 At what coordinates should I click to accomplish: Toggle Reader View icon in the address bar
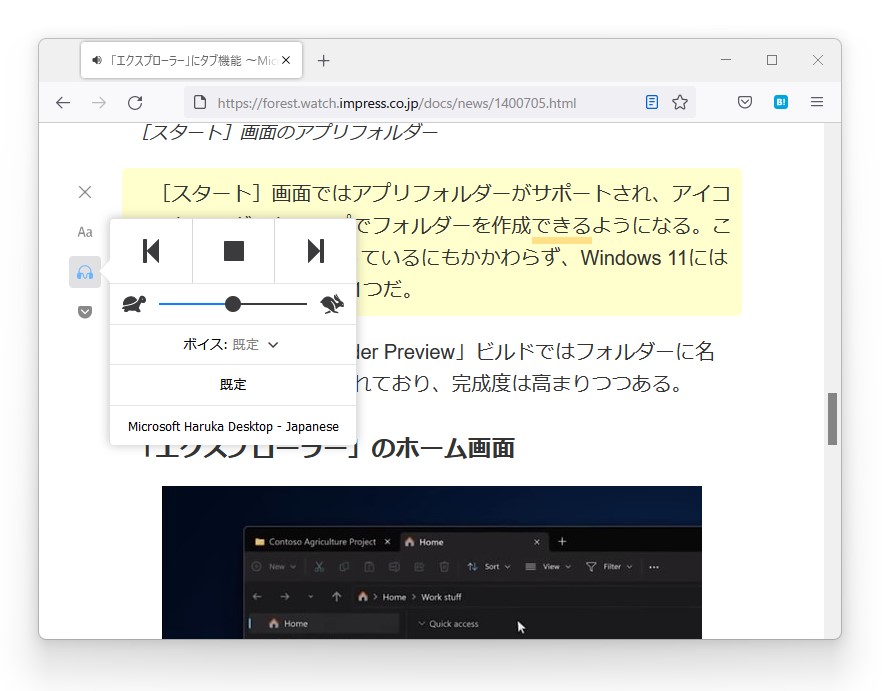coord(652,102)
